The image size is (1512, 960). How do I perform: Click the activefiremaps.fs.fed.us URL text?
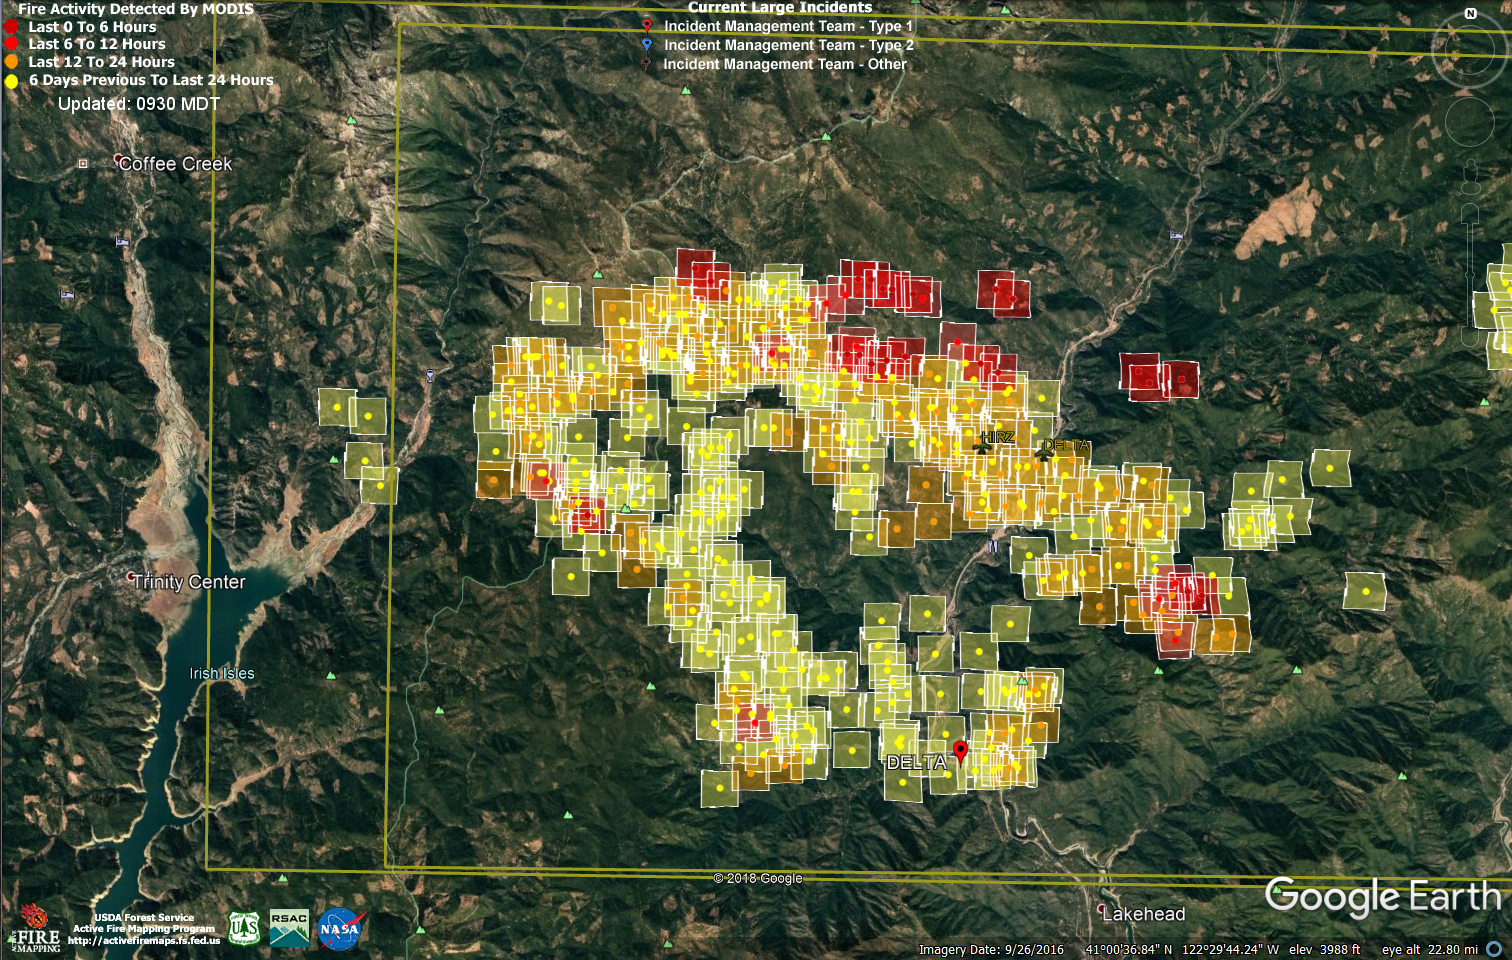[144, 940]
